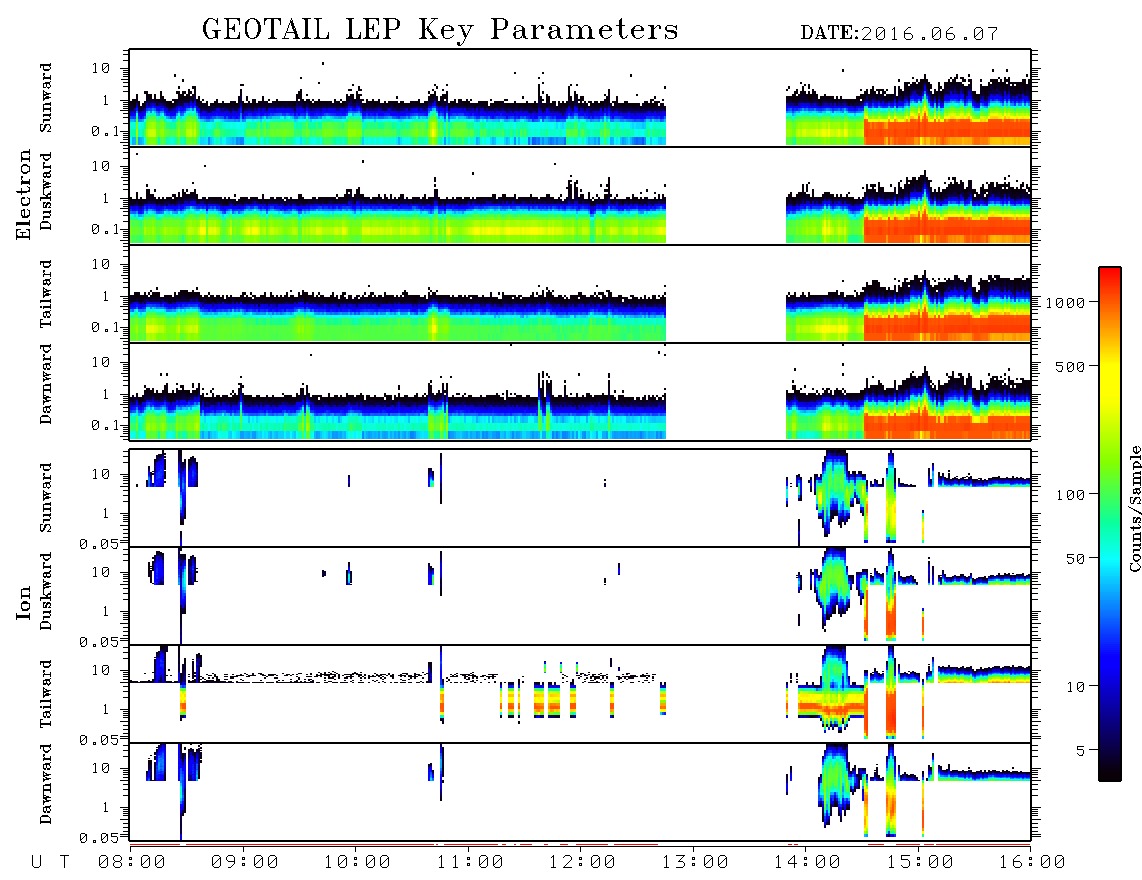Click the Ion Sunward spectrogram panel
Screen dimensions: 1142x880
(580, 498)
